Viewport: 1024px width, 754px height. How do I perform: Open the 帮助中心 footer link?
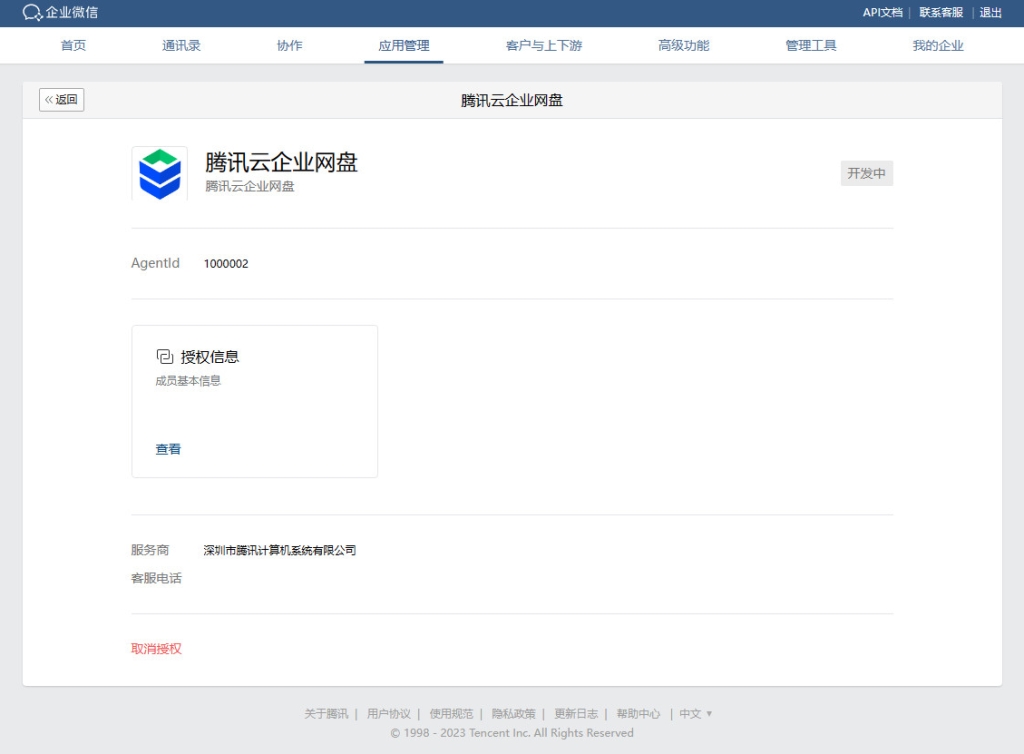point(638,714)
